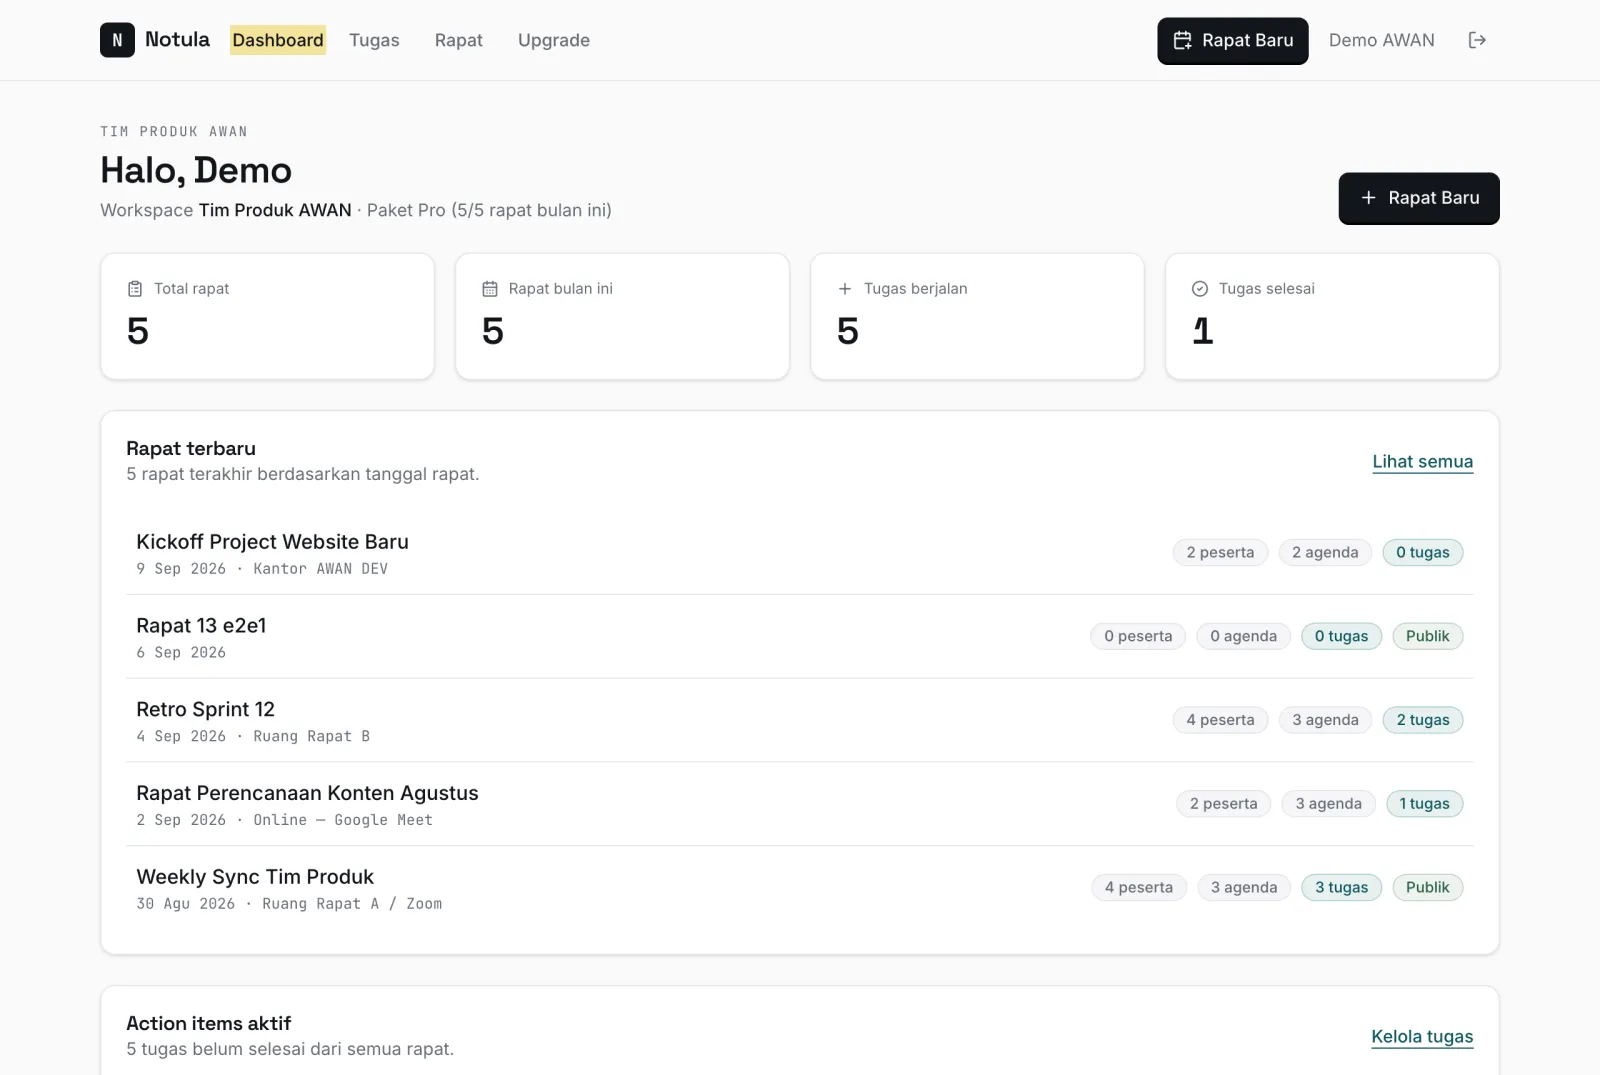Click 0 tugas badge on Kickoff Project
The height and width of the screenshot is (1075, 1600).
pos(1422,552)
